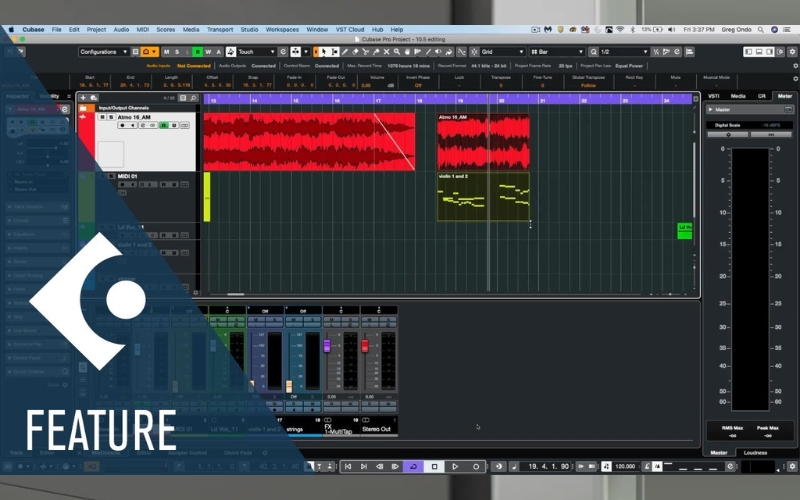Image resolution: width=800 pixels, height=500 pixels.
Task: Open constrain delay compensation dropdown arrow
Action: [x=154, y=52]
